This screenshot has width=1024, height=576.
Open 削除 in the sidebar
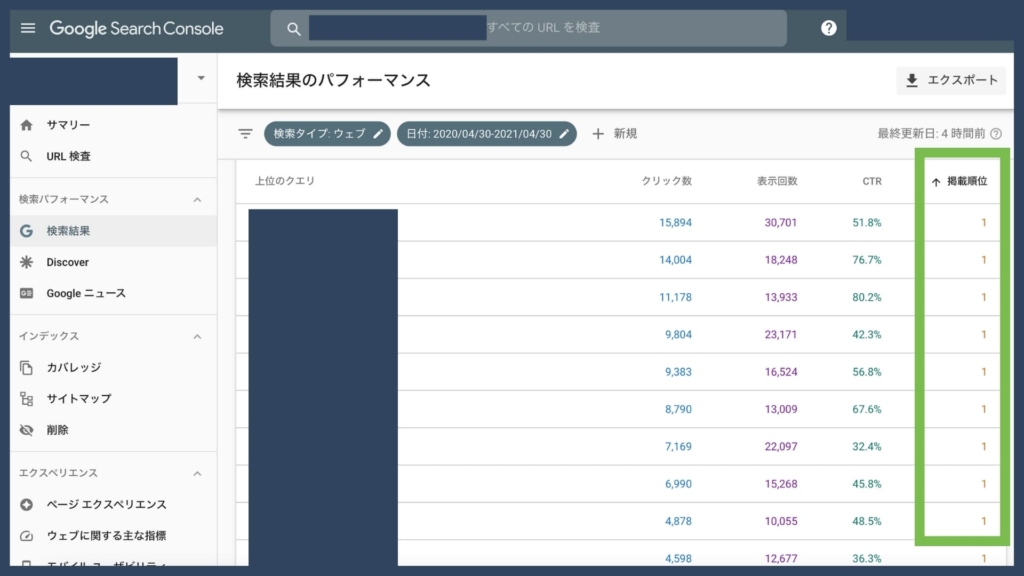pos(113,430)
